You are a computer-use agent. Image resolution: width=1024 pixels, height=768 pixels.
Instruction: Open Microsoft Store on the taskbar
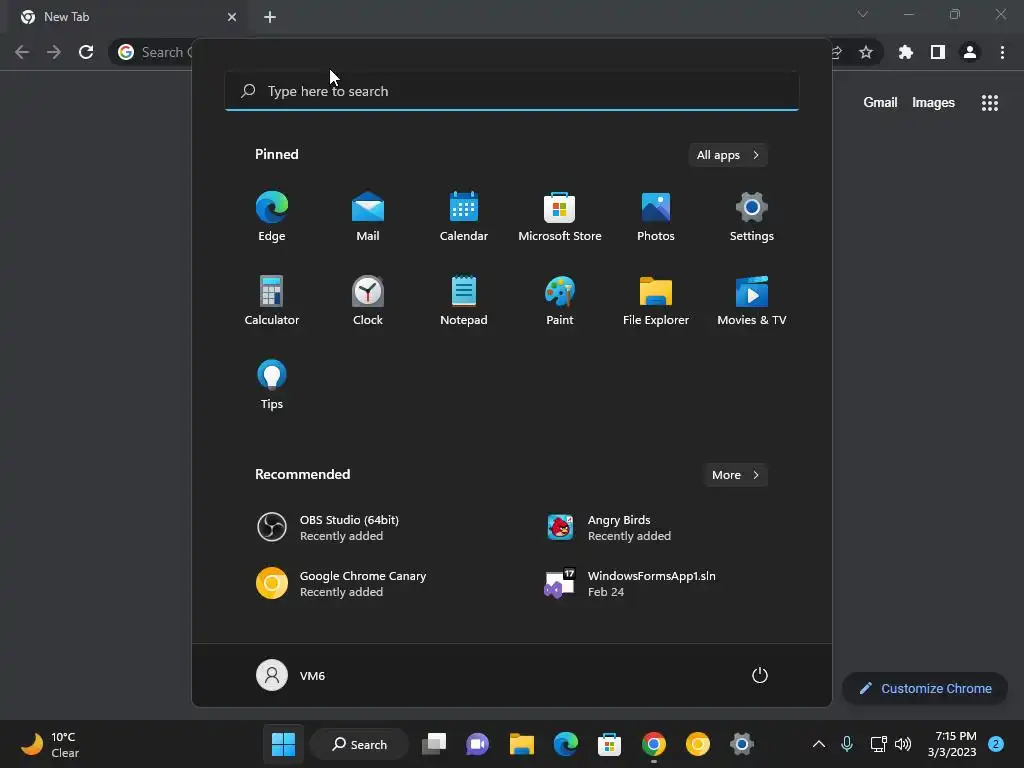click(x=609, y=744)
